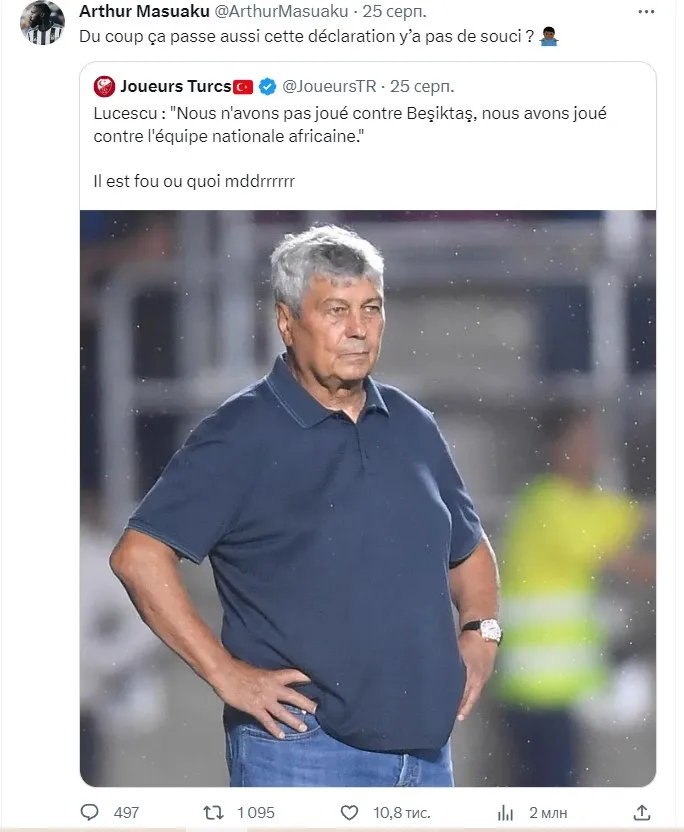Screen dimensions: 684x832
Task: Open the Joueurs Turcs account name
Action: (175, 86)
